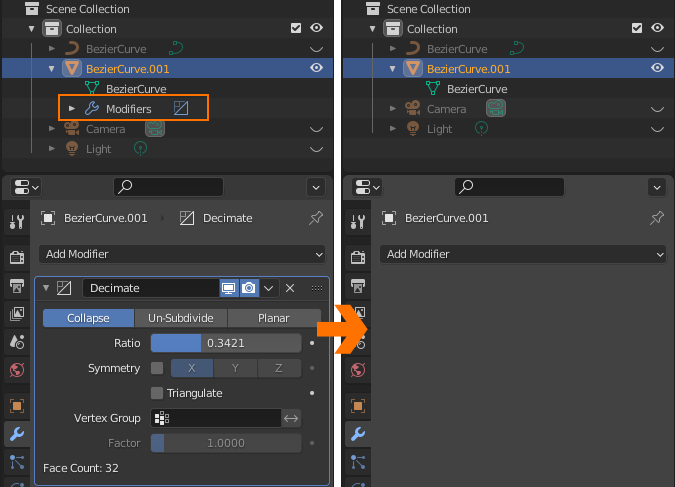Click the Factor slider showing 1.0000

[226, 443]
